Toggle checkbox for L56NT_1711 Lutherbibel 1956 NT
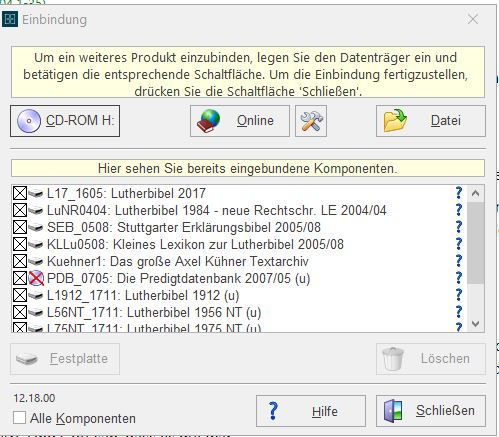Screen dimensions: 499x437 point(20,312)
